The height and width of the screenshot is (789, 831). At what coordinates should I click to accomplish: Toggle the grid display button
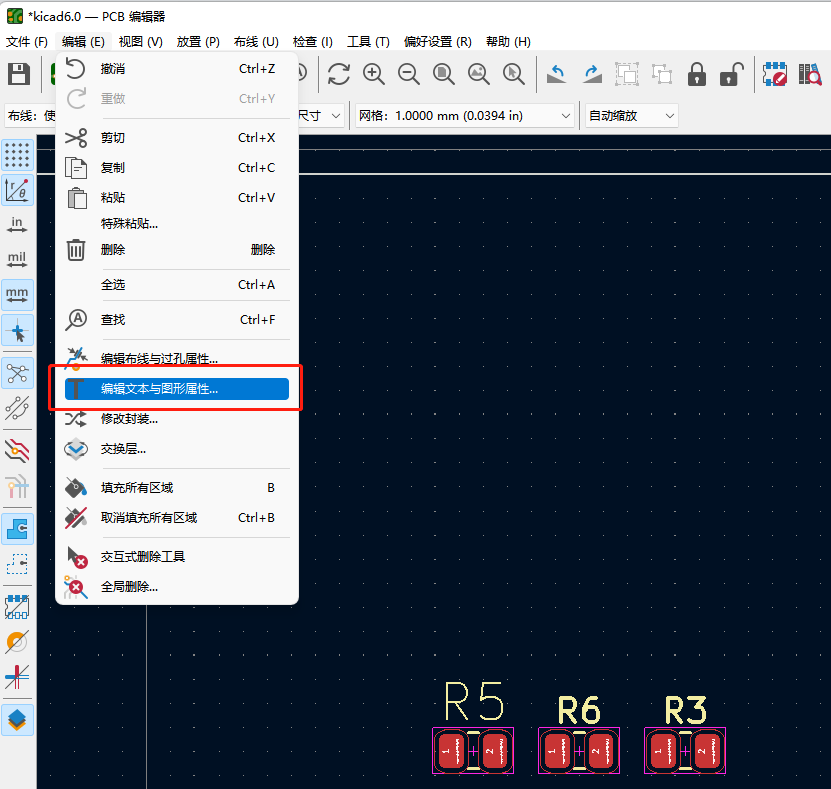17,155
